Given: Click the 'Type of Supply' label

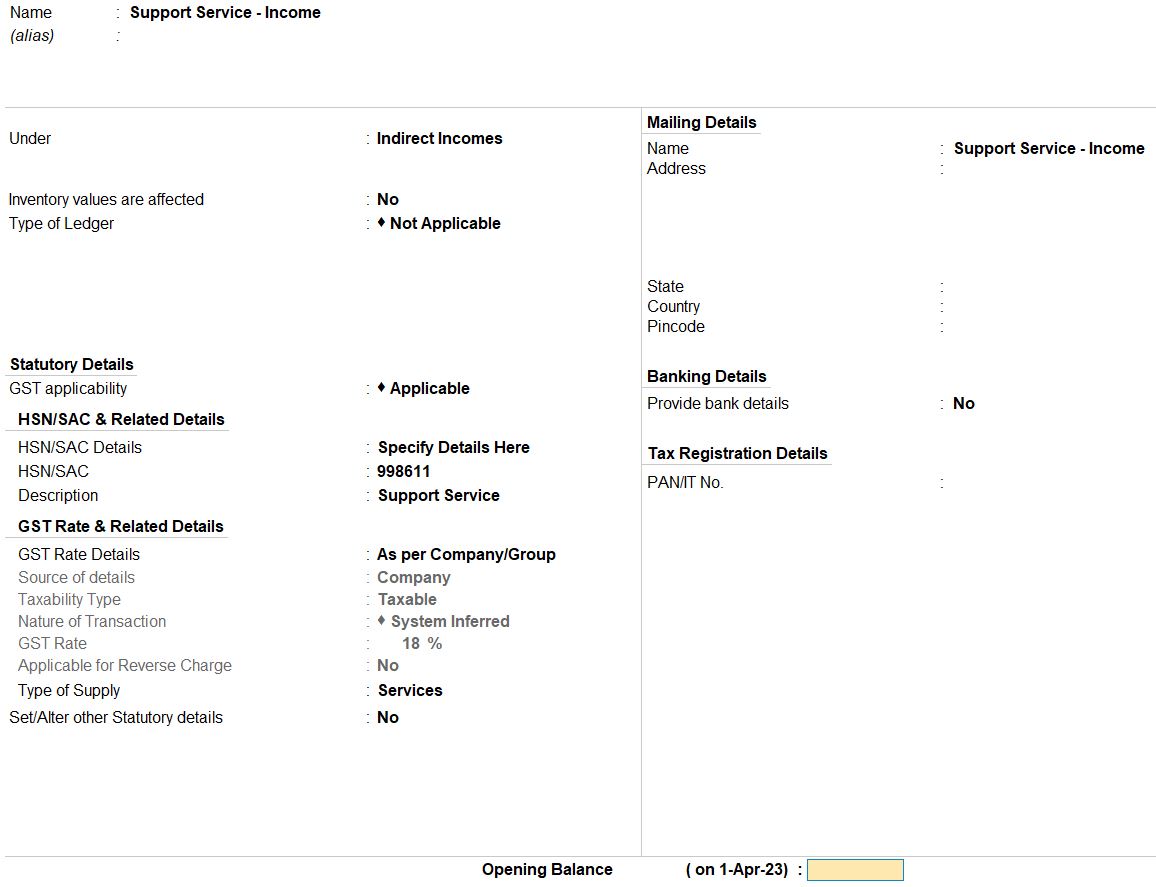Looking at the screenshot, I should point(69,691).
